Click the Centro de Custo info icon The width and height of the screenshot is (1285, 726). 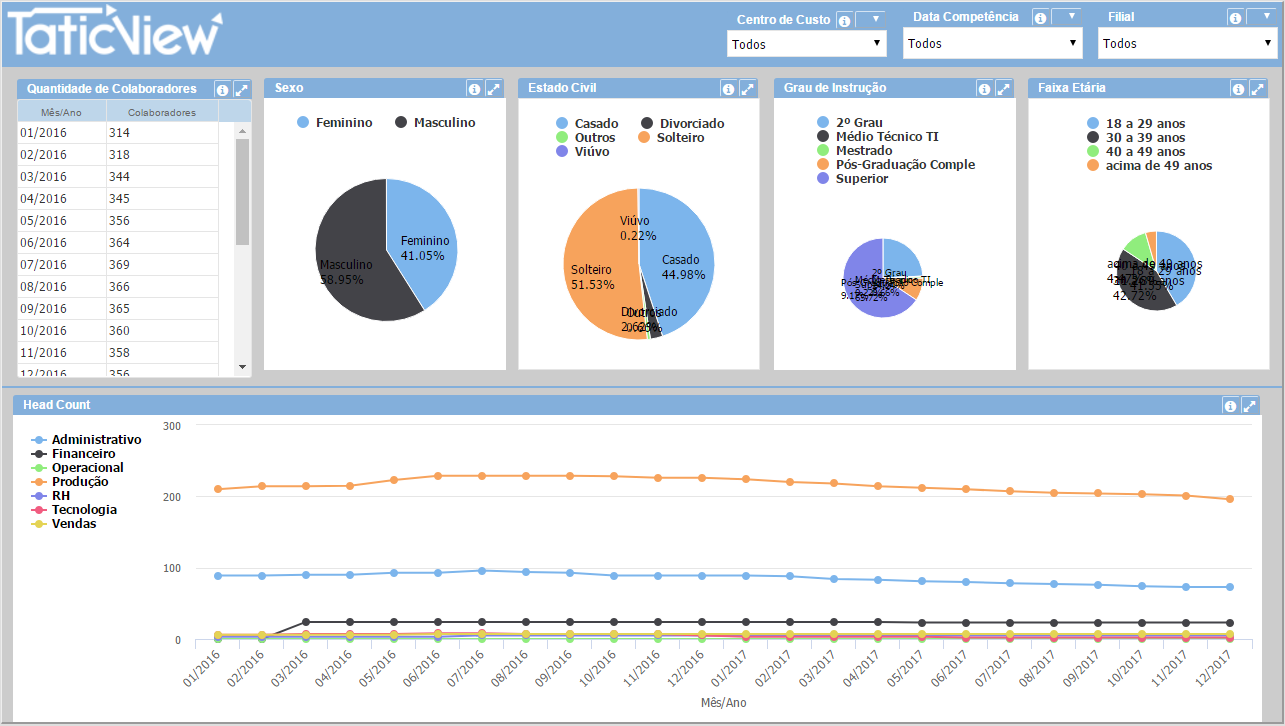(843, 20)
